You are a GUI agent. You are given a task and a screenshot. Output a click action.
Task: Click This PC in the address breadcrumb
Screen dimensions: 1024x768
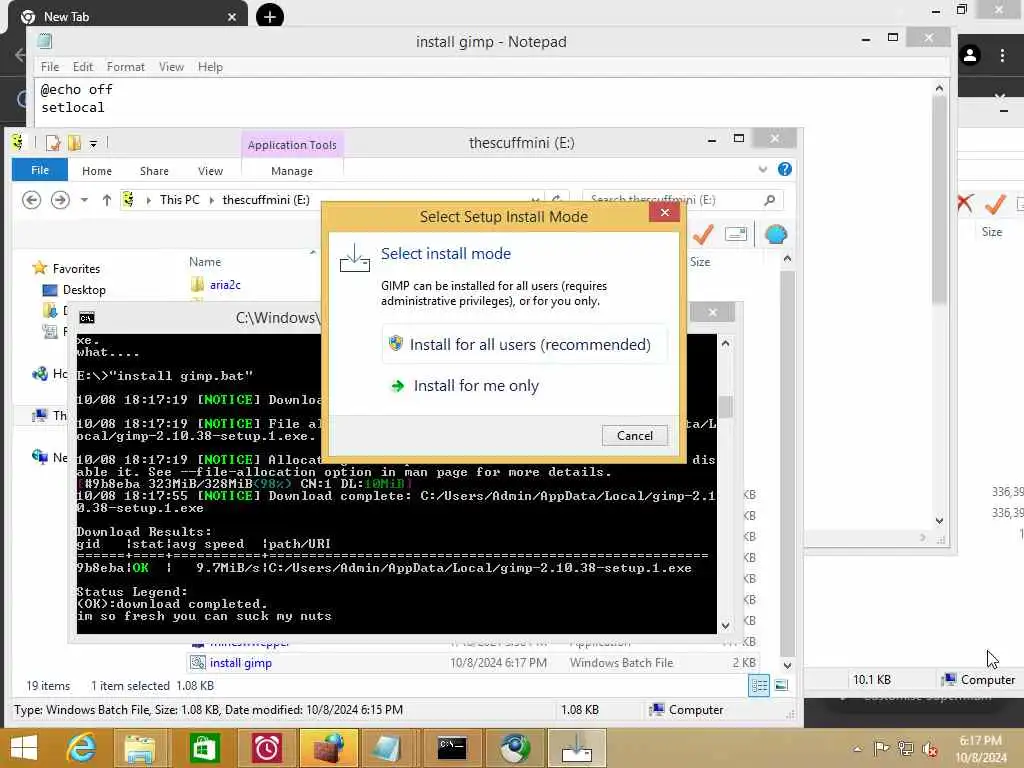point(180,200)
